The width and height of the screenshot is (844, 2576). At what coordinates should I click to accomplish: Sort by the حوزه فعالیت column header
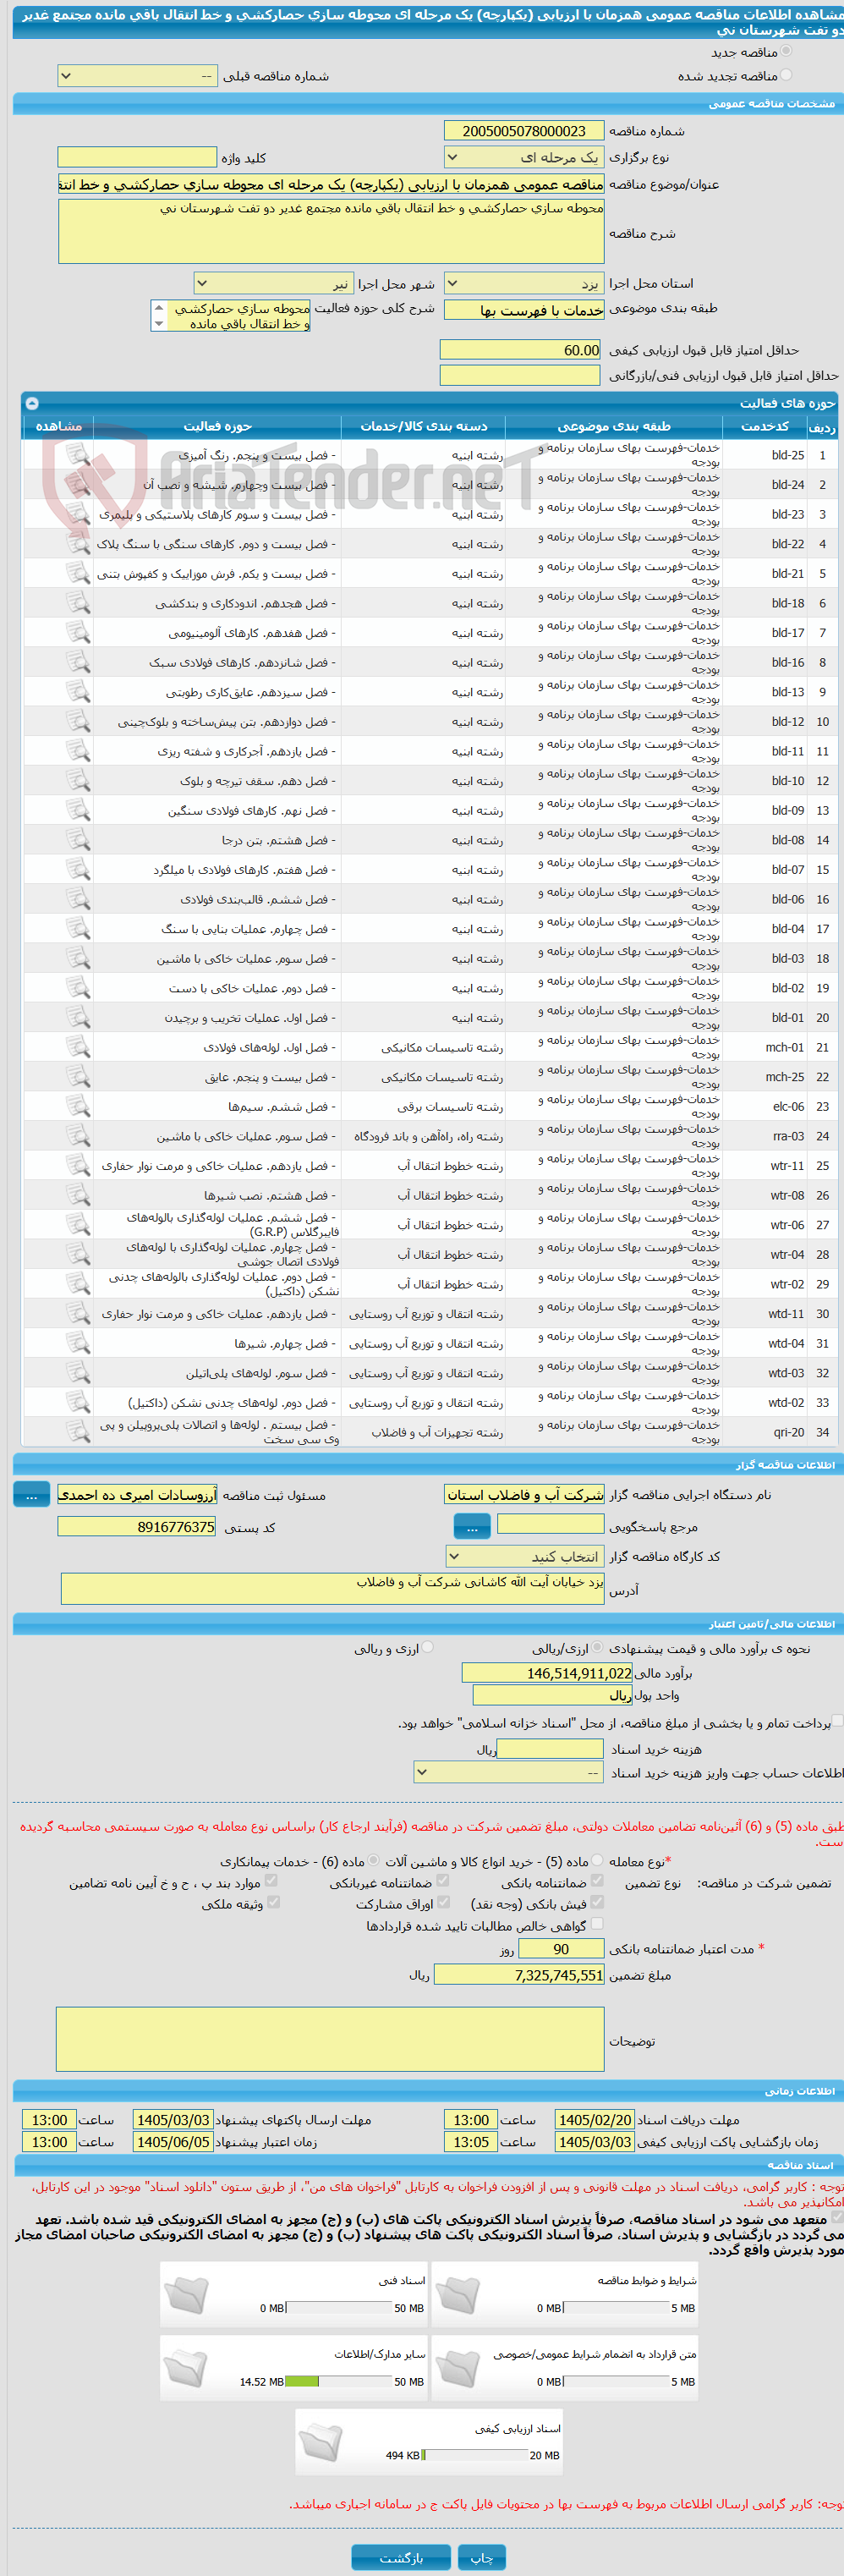(x=217, y=426)
